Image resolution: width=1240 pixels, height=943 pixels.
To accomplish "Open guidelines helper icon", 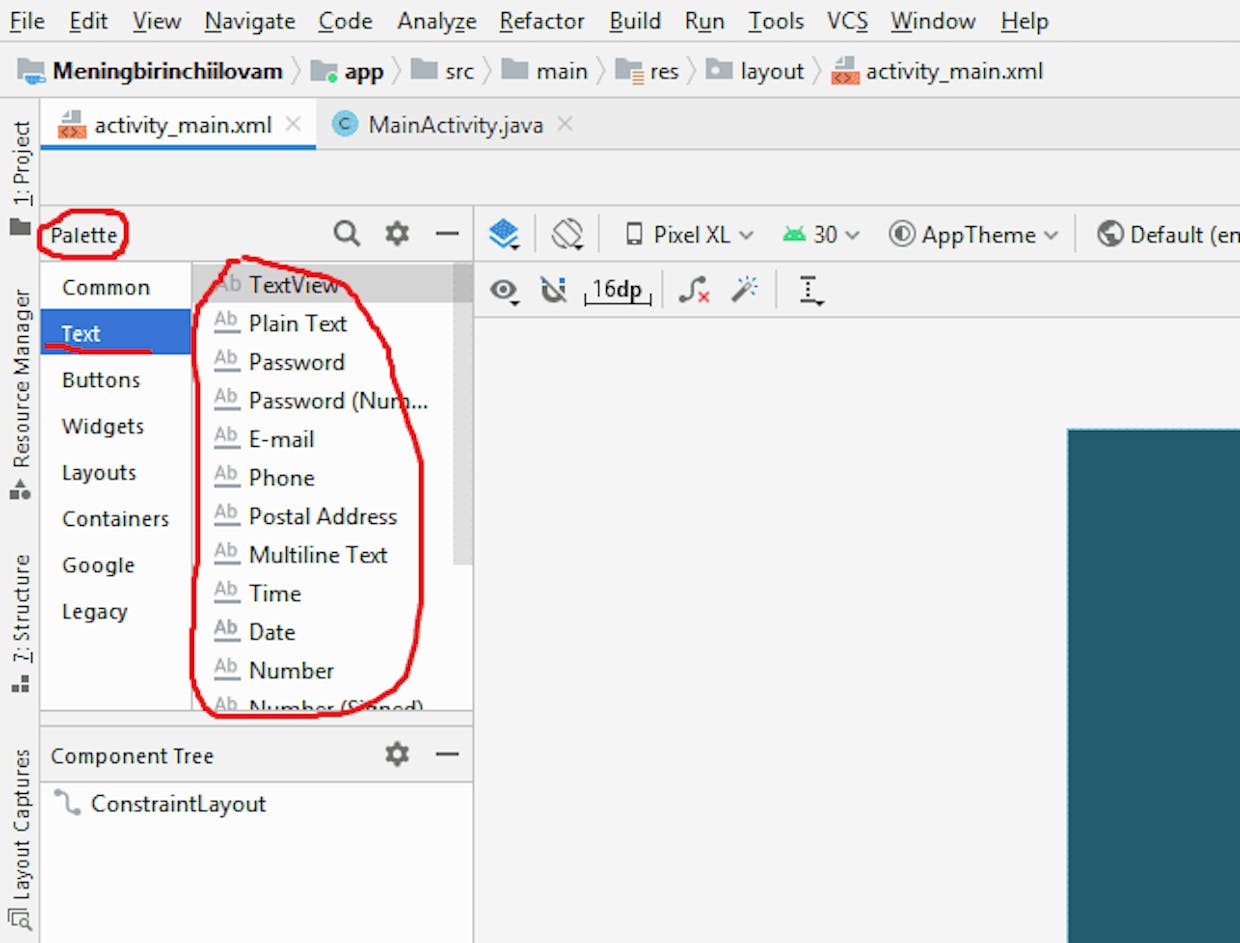I will (810, 291).
